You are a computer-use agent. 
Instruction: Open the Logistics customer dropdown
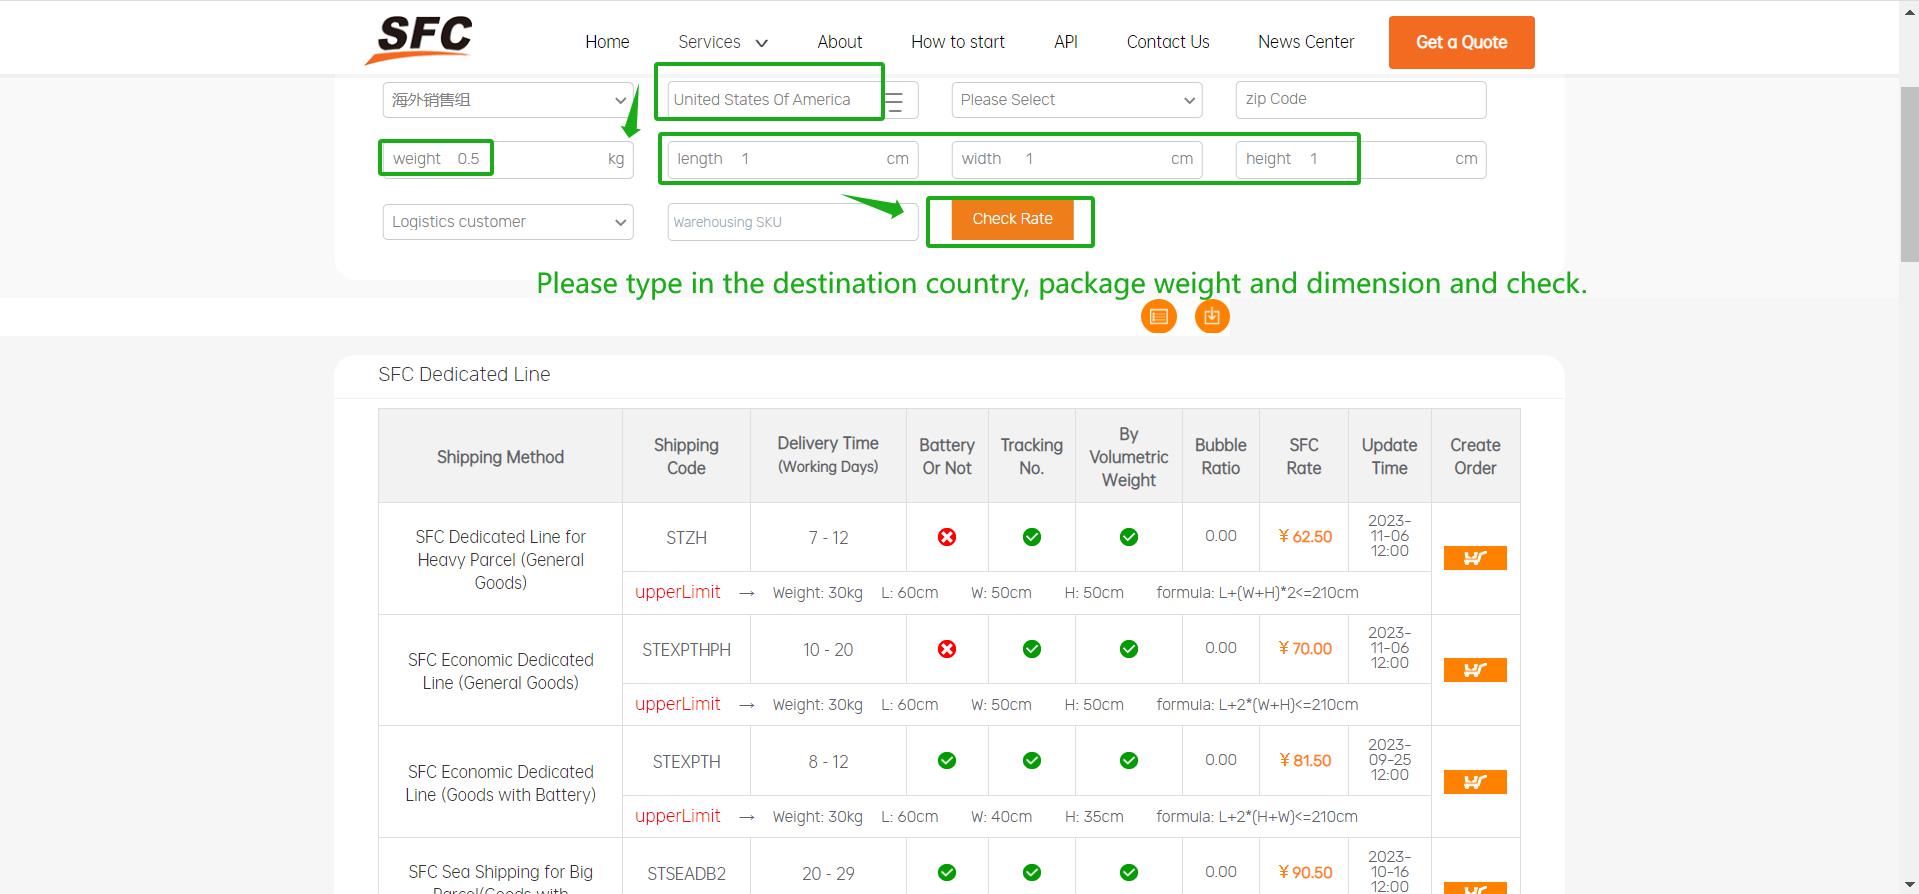coord(508,222)
